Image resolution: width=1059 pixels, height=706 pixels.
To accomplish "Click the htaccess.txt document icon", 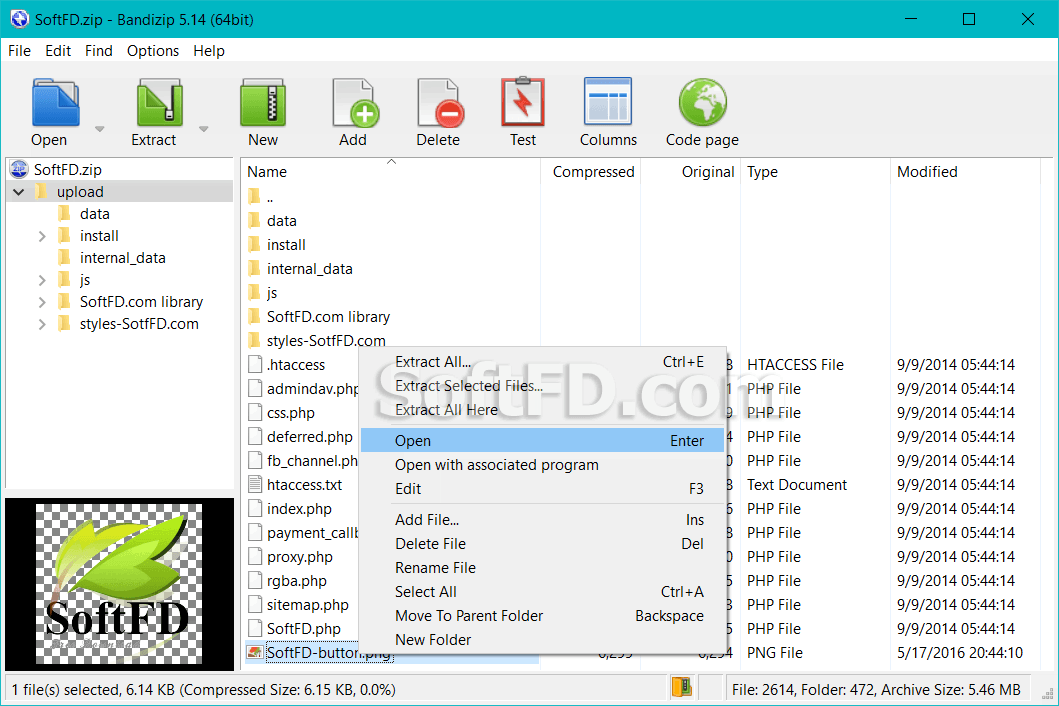I will (x=255, y=484).
